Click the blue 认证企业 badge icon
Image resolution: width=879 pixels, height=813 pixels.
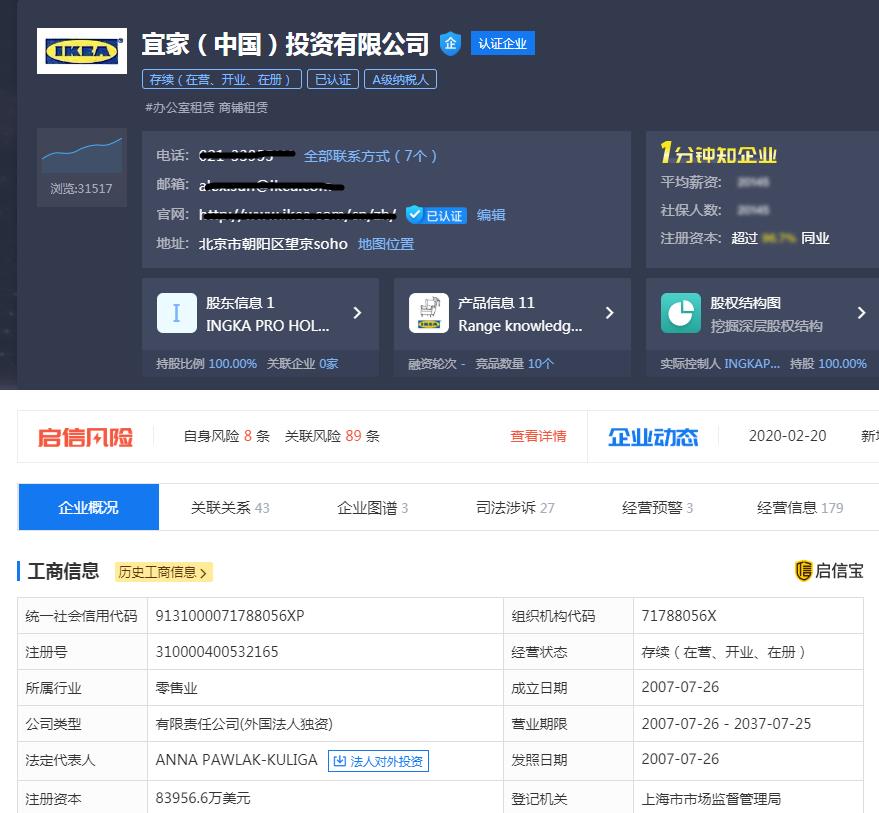click(x=503, y=43)
